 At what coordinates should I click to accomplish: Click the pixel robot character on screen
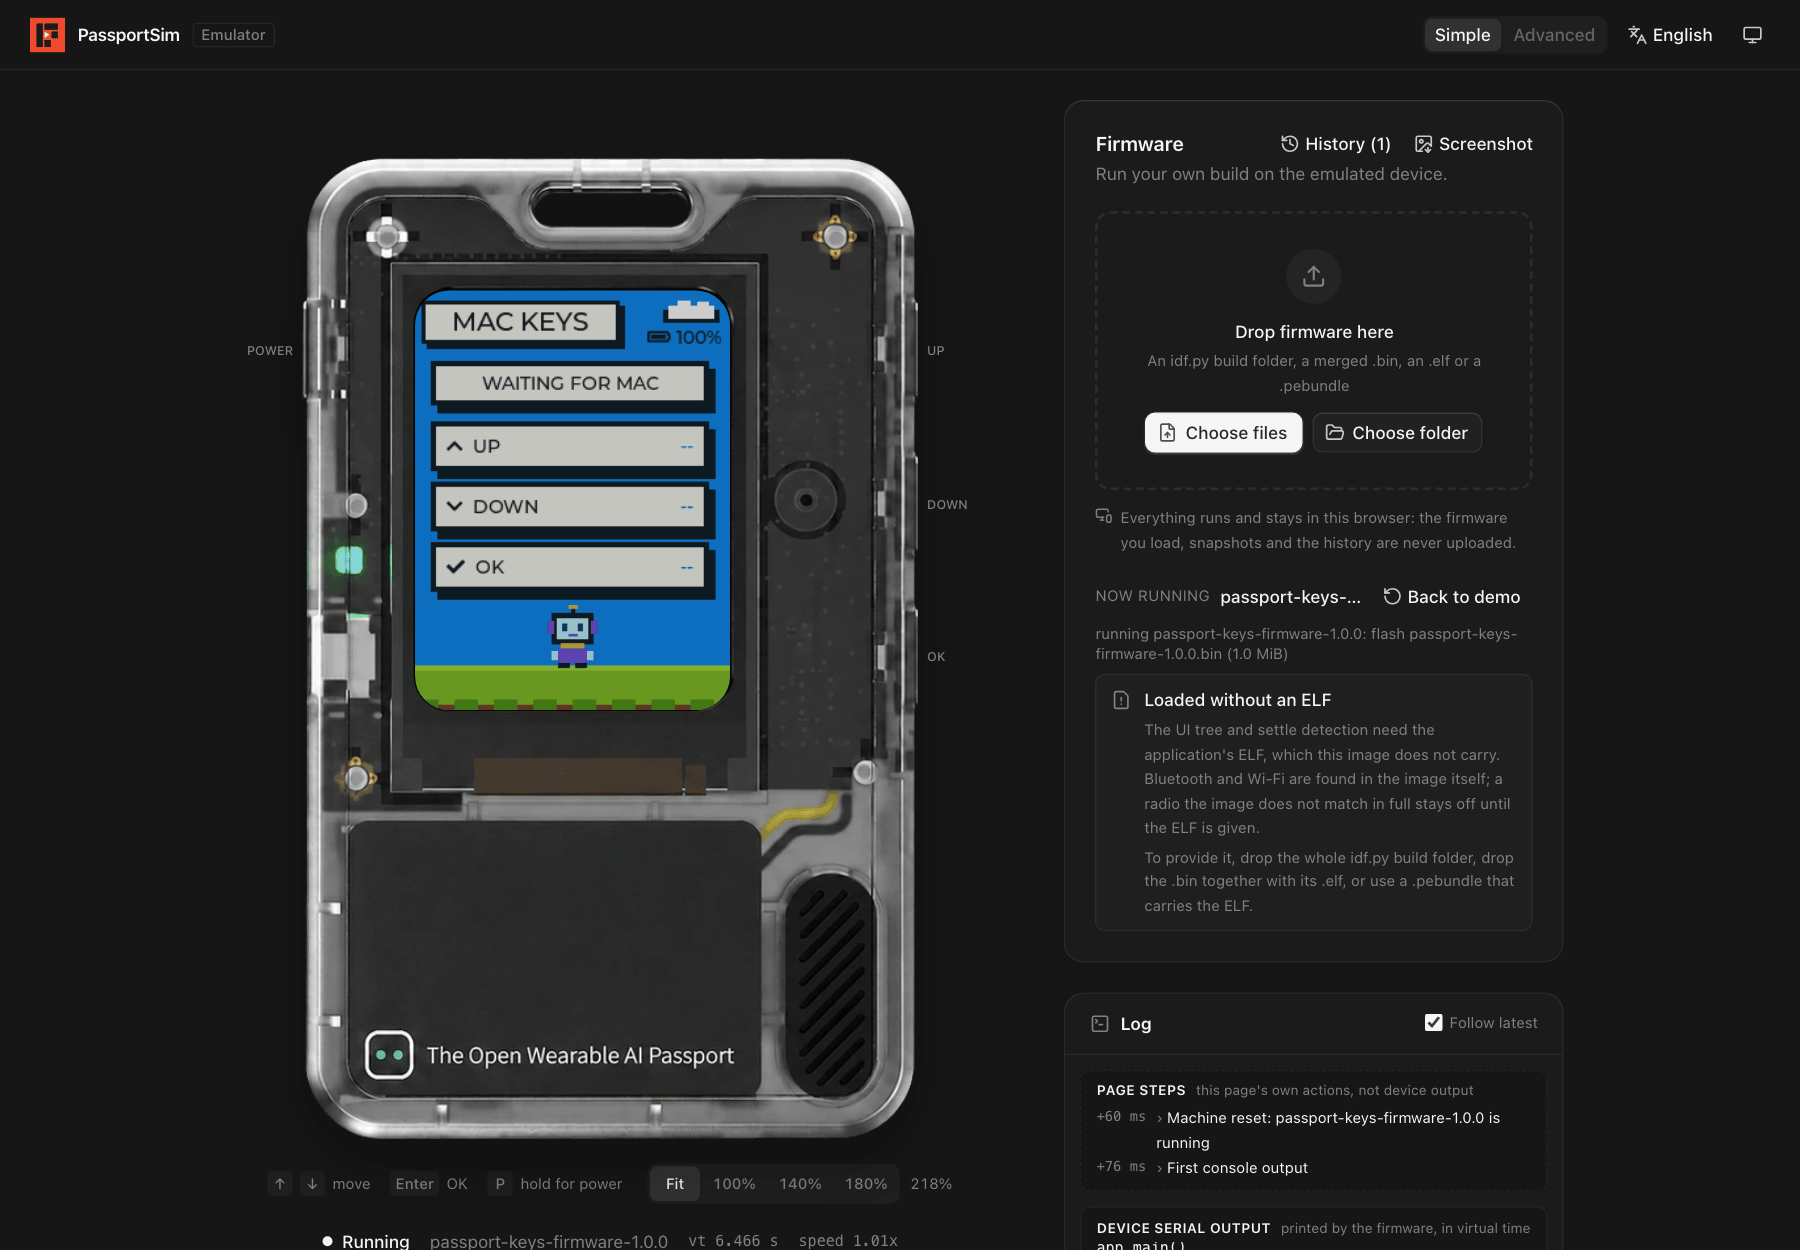pos(572,636)
